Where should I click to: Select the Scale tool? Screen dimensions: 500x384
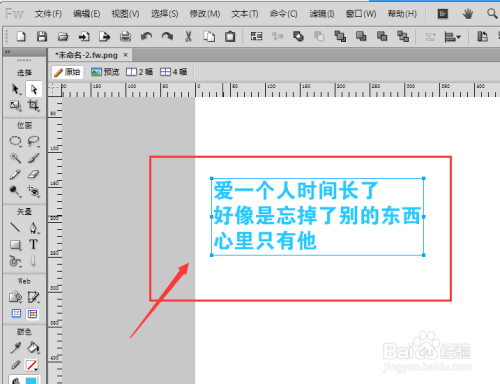click(x=16, y=106)
